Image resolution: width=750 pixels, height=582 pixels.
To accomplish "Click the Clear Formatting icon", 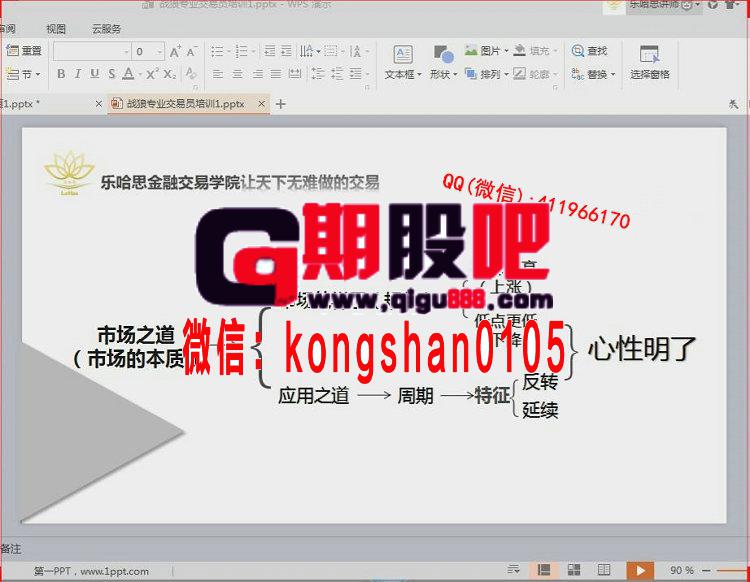I will pos(191,74).
